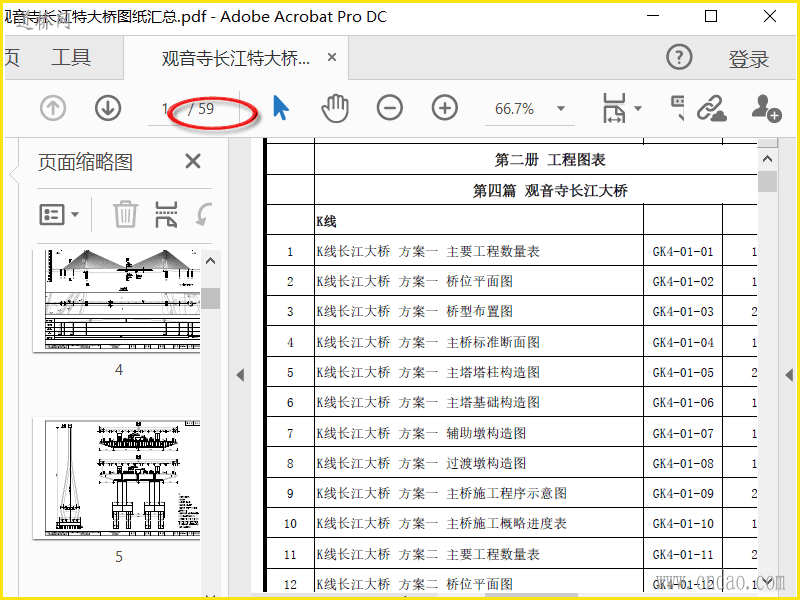This screenshot has width=800, height=600.
Task: Click text 主塔基础构造图
Action: 492,403
